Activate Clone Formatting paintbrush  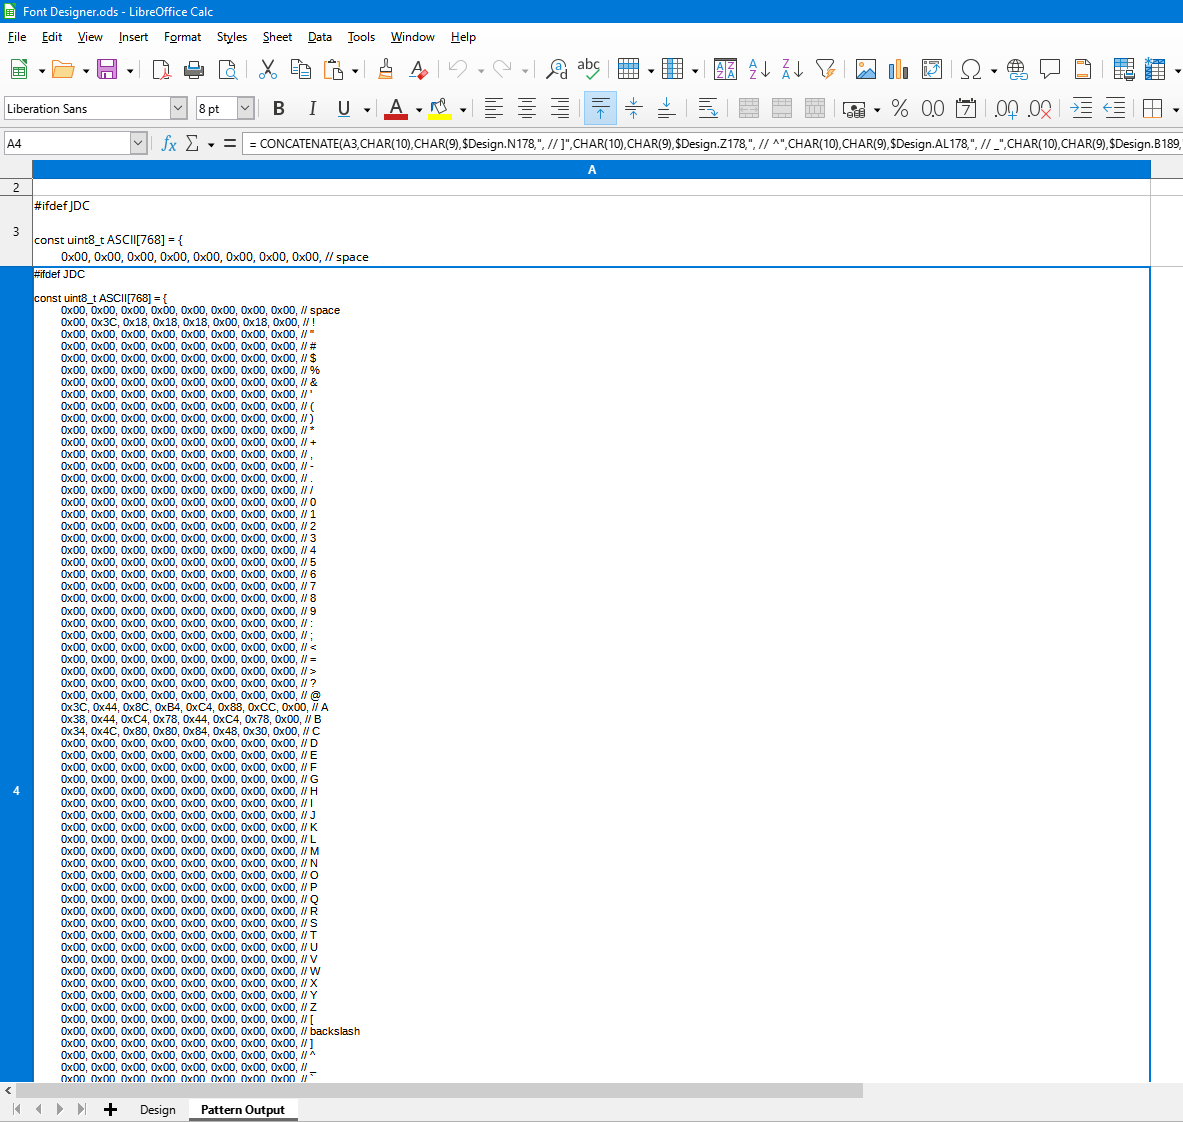click(386, 70)
